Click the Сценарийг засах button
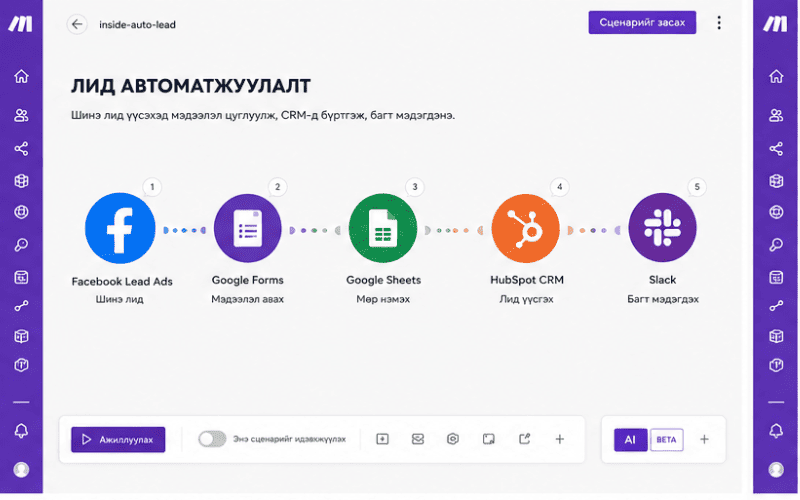The height and width of the screenshot is (500, 800). 642,22
